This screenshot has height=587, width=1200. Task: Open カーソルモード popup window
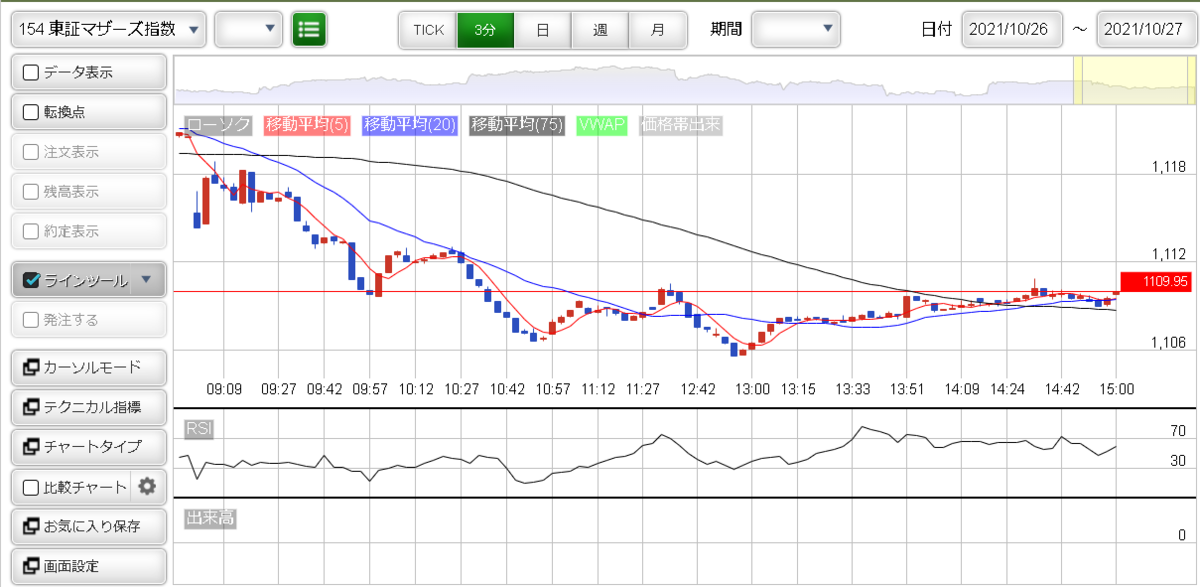pyautogui.click(x=88, y=368)
